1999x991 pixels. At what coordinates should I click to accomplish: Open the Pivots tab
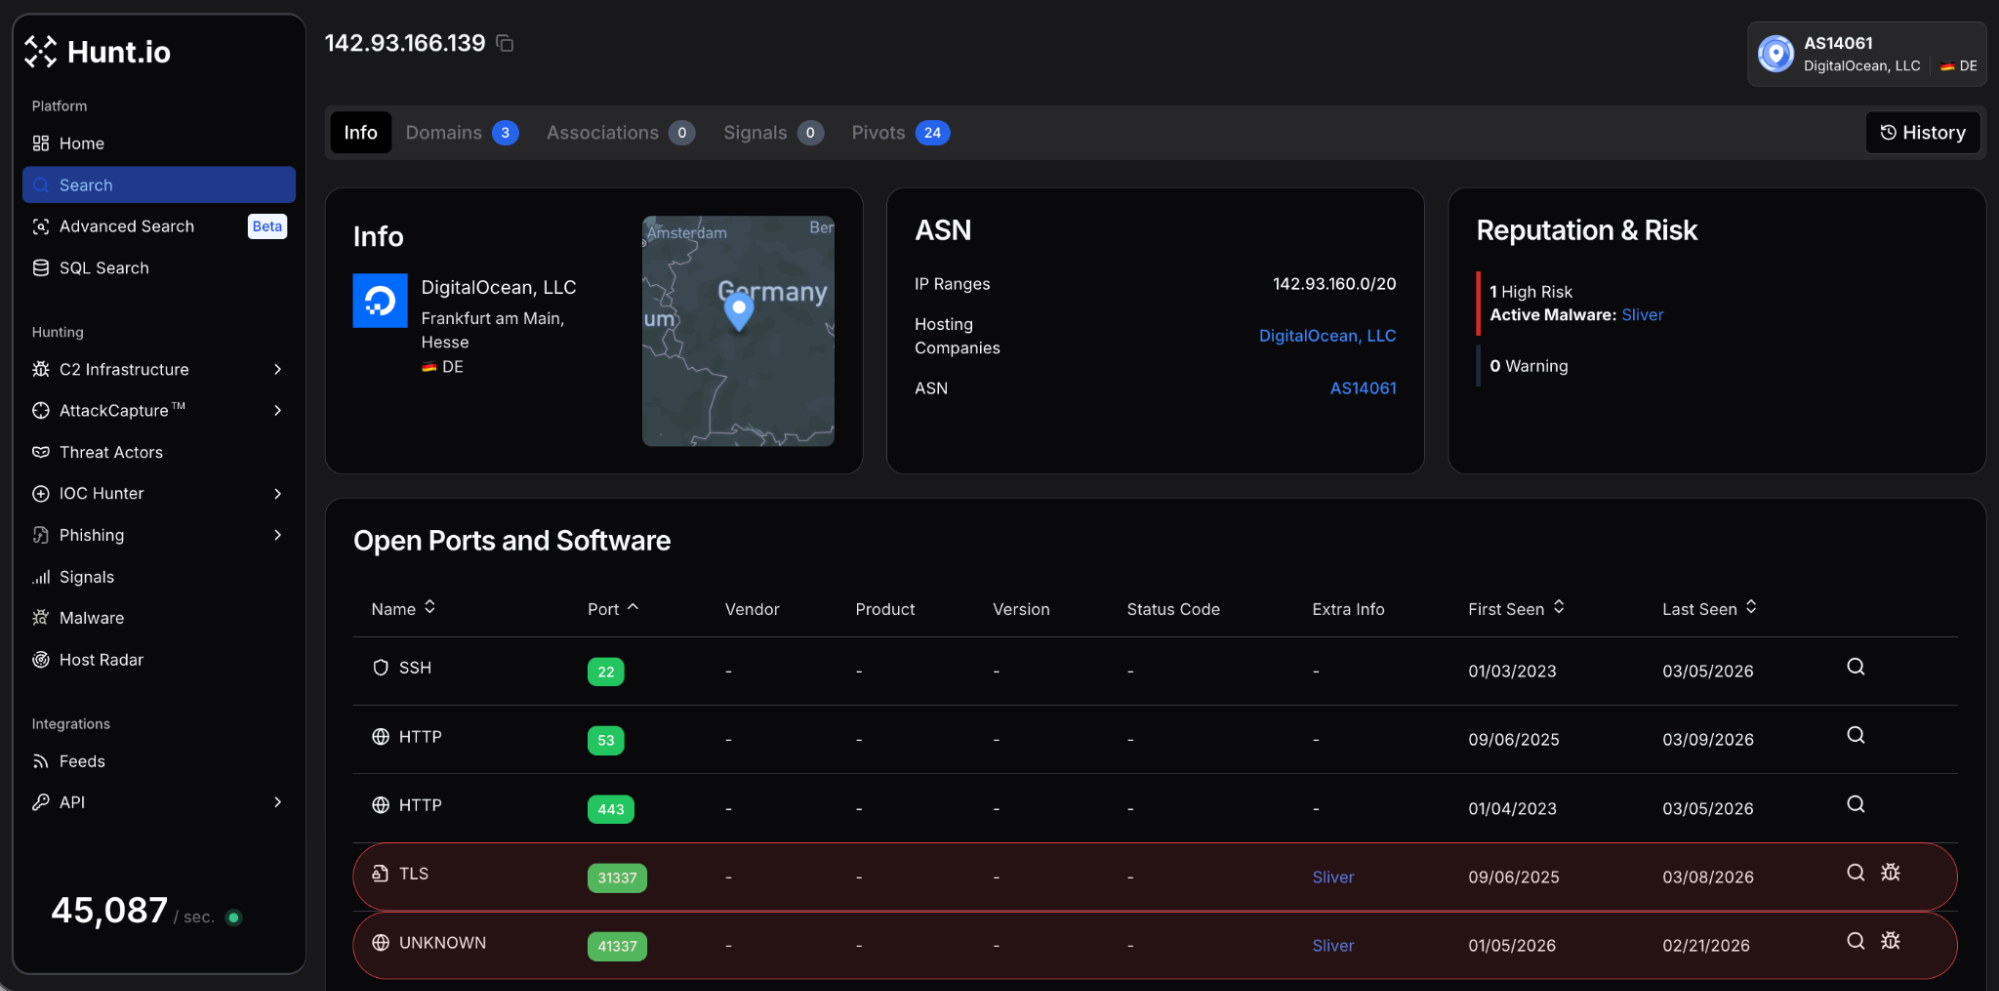click(899, 133)
